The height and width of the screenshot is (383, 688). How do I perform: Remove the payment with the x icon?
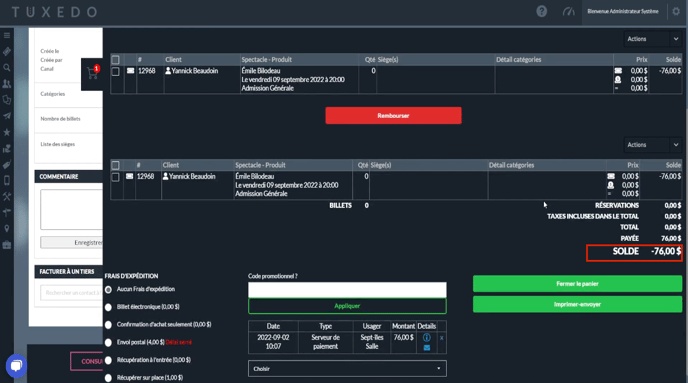(441, 338)
